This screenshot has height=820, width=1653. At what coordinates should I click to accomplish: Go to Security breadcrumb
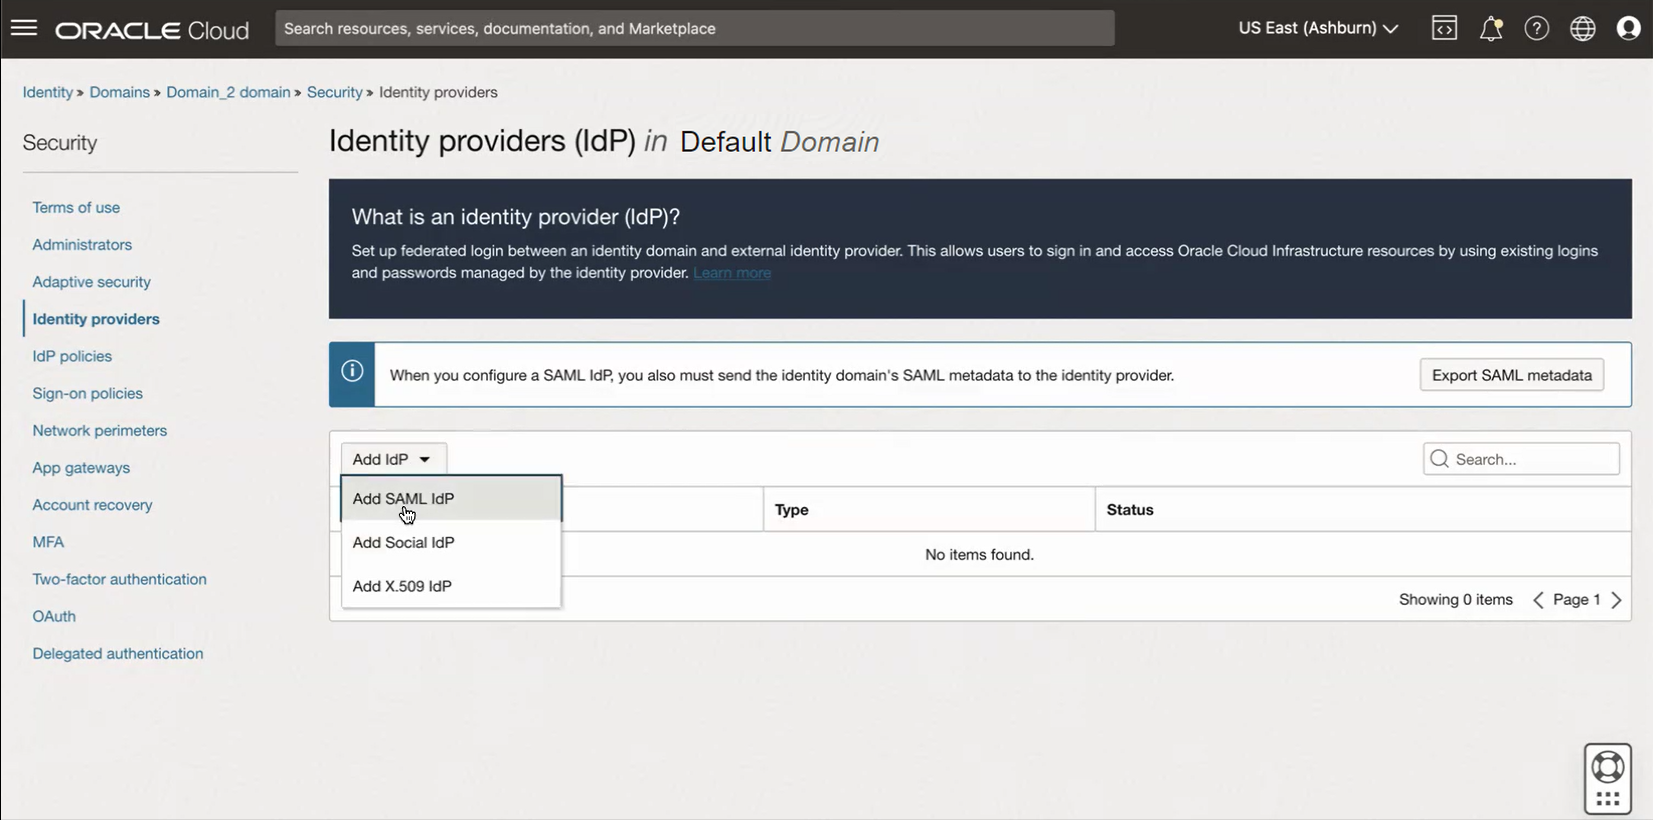pyautogui.click(x=334, y=92)
